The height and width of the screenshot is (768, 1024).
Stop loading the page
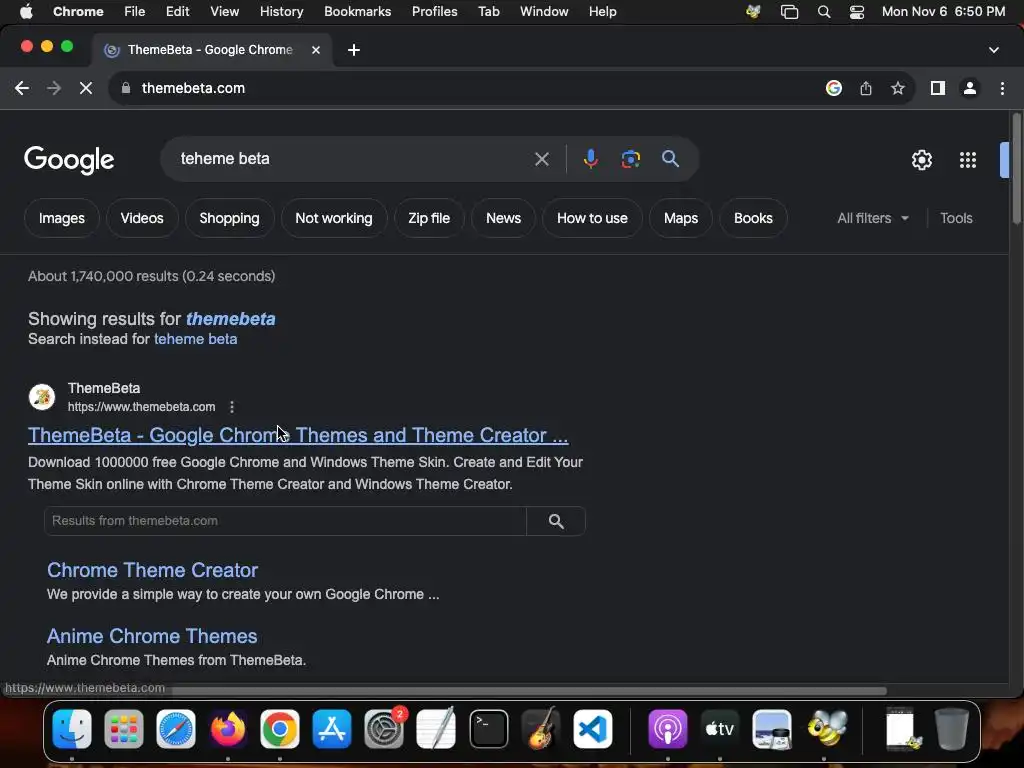[86, 88]
